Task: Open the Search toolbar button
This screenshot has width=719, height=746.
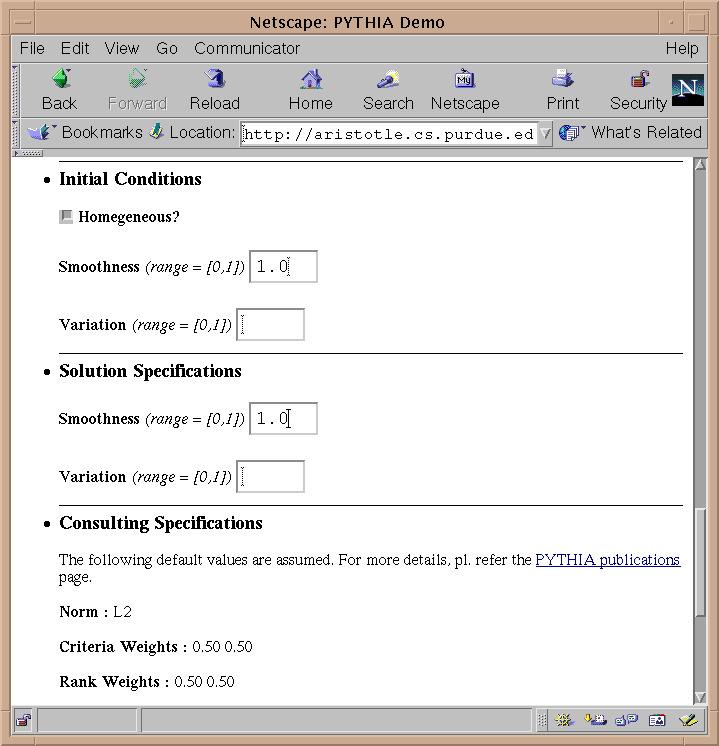Action: tap(388, 90)
